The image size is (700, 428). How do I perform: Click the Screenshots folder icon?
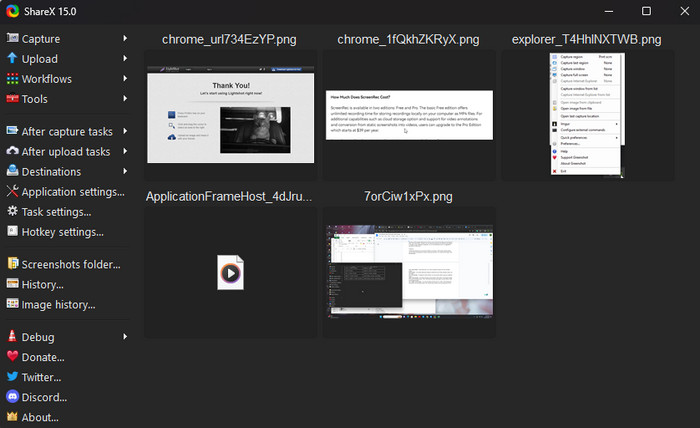tap(12, 263)
